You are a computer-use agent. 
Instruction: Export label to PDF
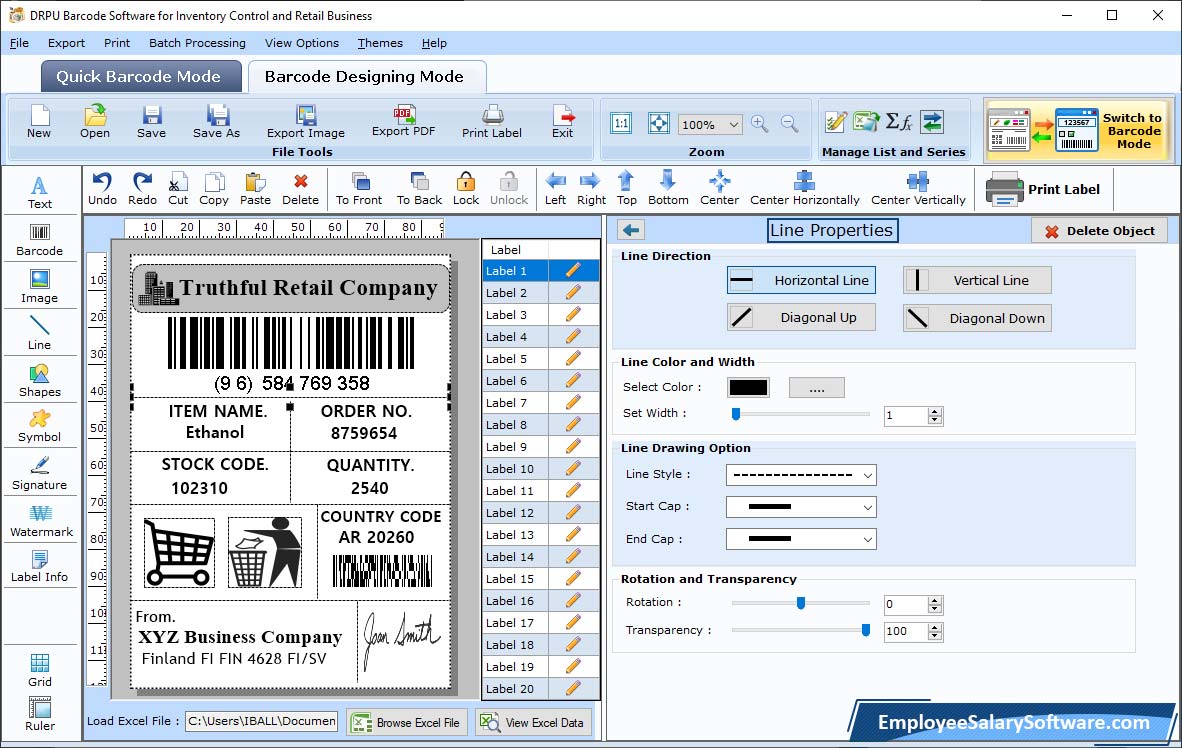pyautogui.click(x=403, y=121)
